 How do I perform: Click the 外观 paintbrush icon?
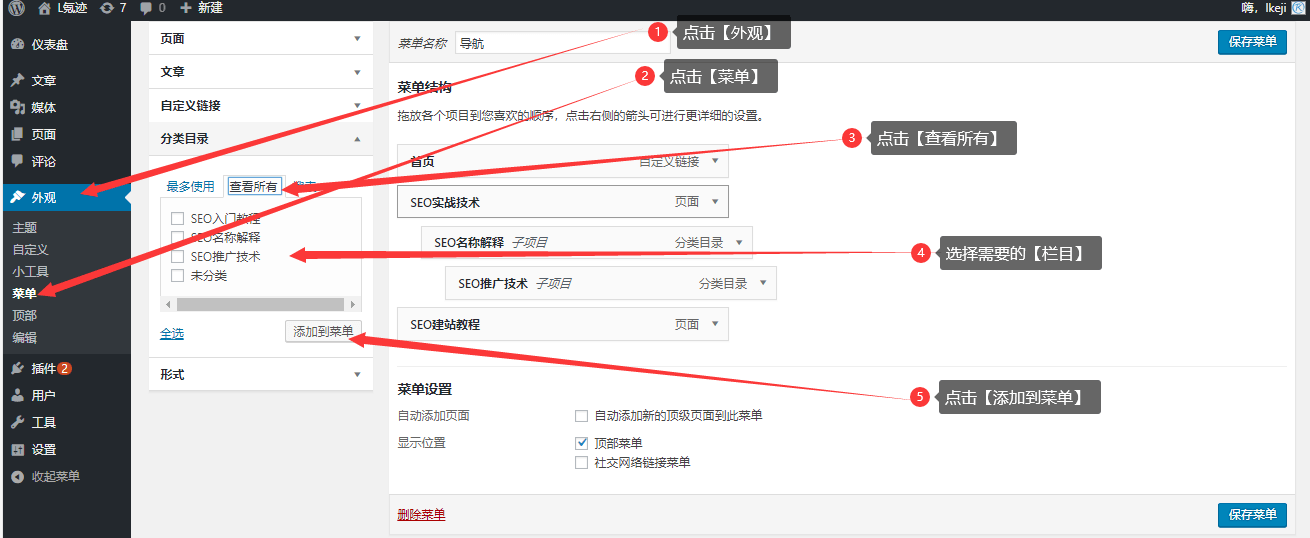click(17, 198)
